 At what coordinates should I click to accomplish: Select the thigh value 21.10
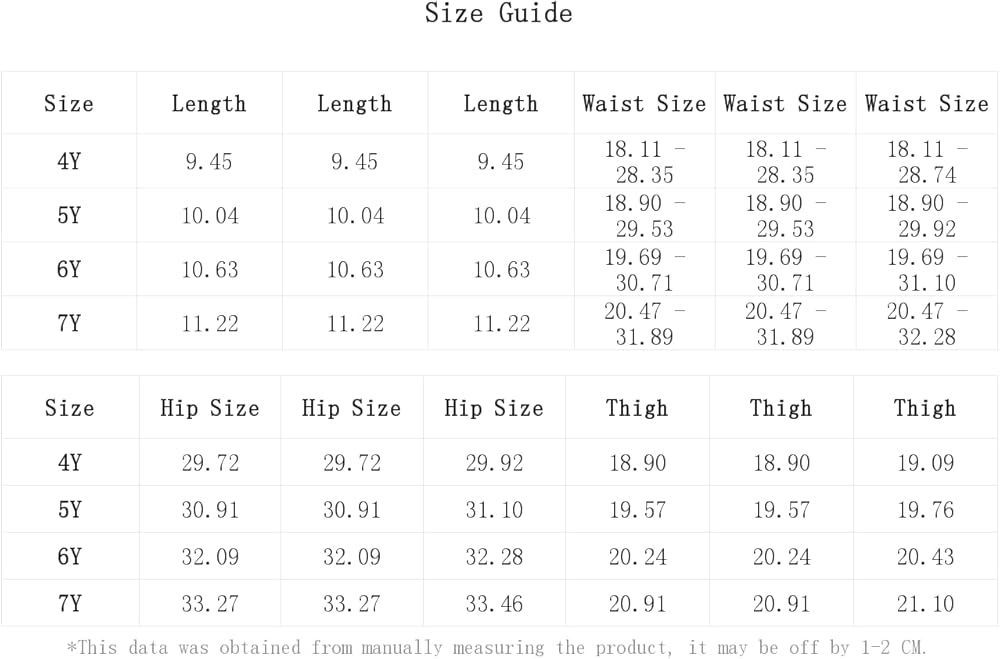pyautogui.click(x=925, y=604)
